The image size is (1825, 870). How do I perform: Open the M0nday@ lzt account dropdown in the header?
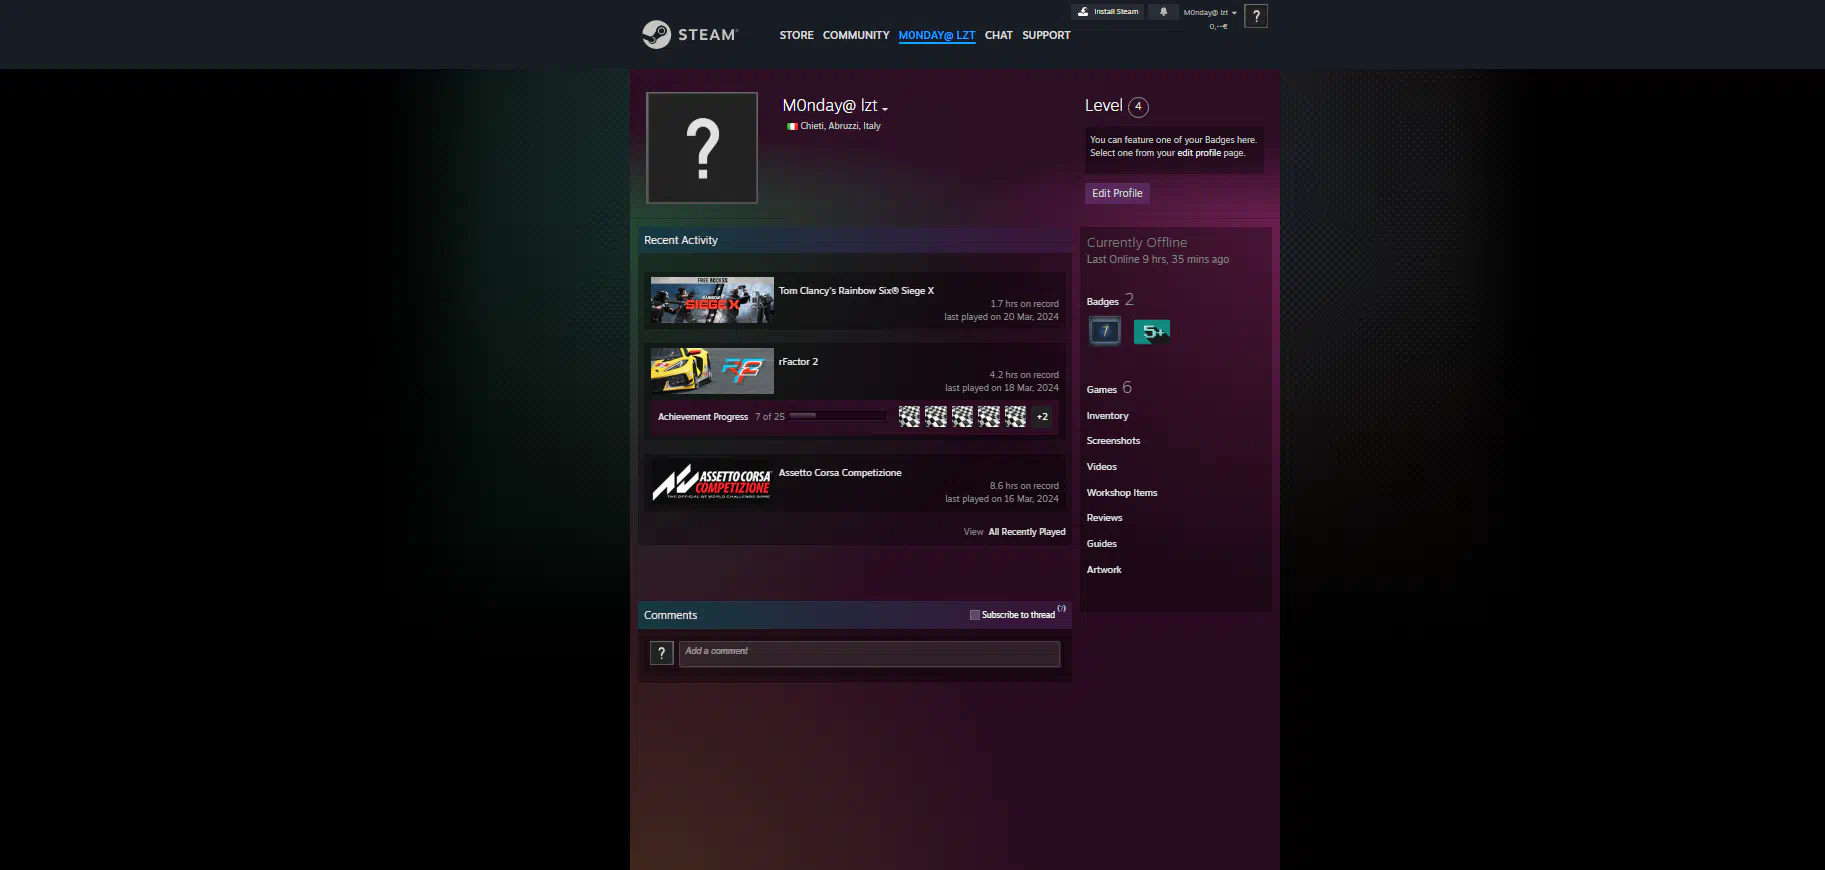click(1210, 13)
